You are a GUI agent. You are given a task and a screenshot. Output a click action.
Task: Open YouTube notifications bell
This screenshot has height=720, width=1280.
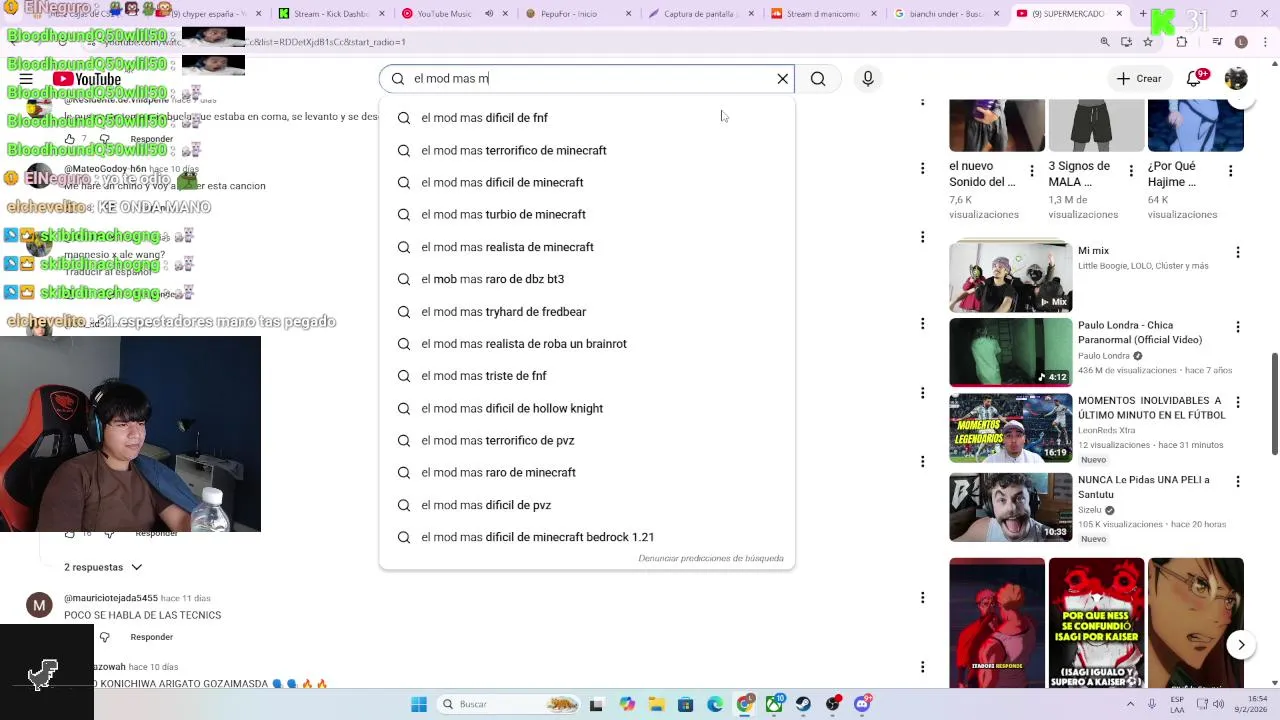(x=1194, y=79)
